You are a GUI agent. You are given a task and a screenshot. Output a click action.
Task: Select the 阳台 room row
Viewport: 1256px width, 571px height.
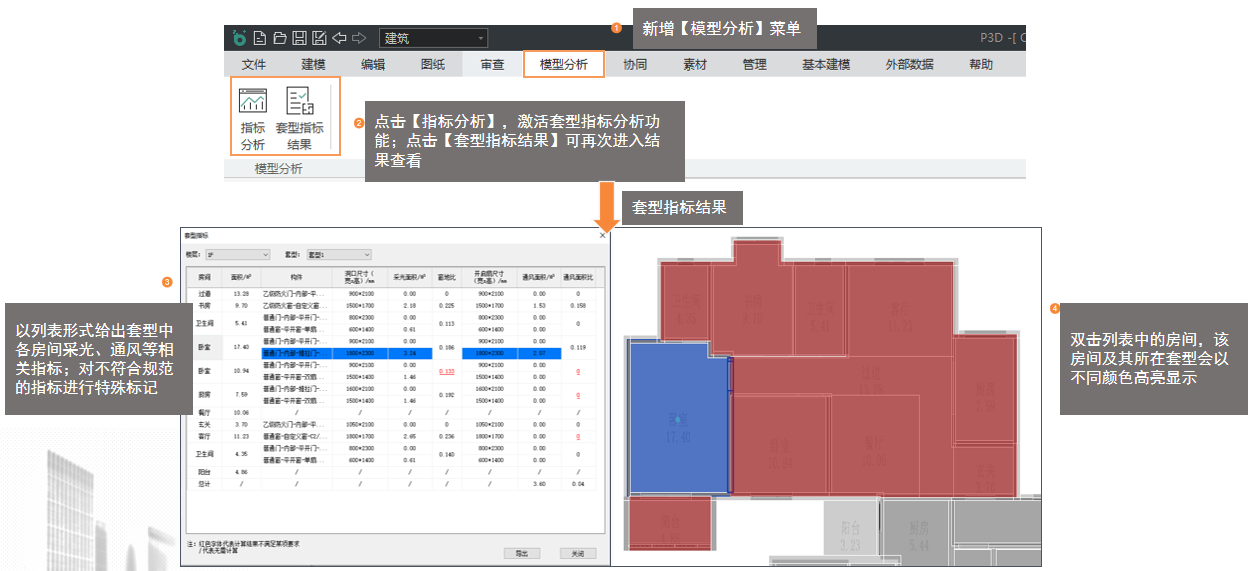391,471
